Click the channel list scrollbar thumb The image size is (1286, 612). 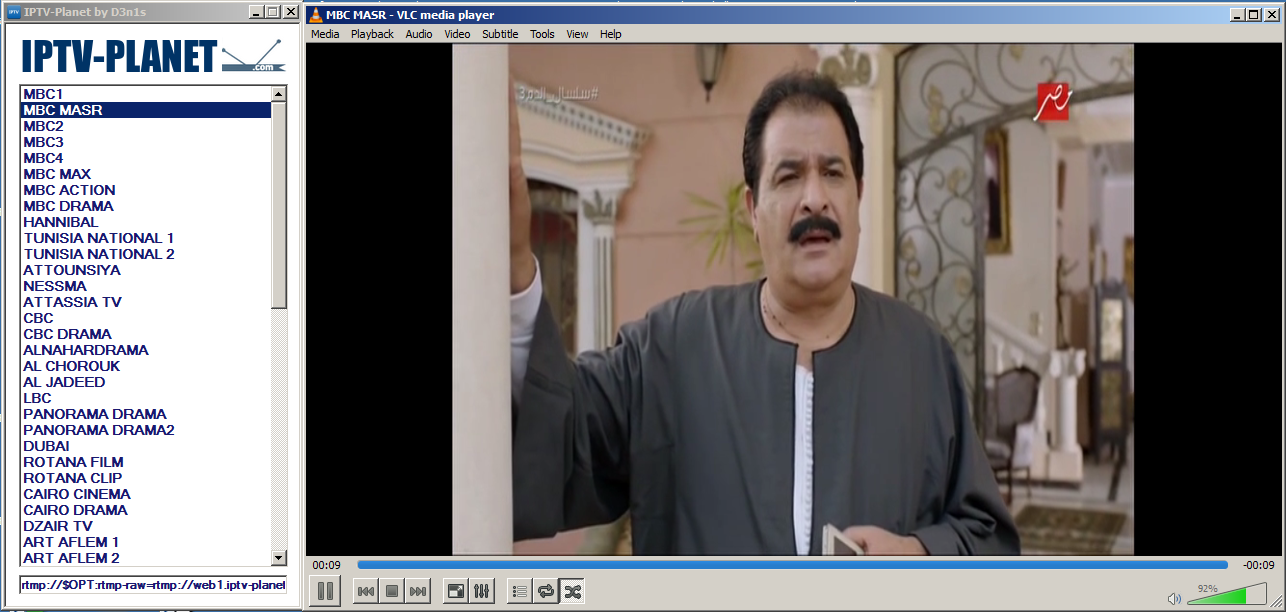coord(279,204)
